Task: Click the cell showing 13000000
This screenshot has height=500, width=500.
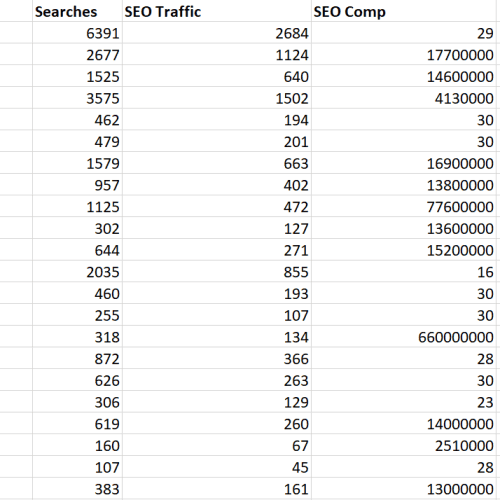Action: [404, 489]
